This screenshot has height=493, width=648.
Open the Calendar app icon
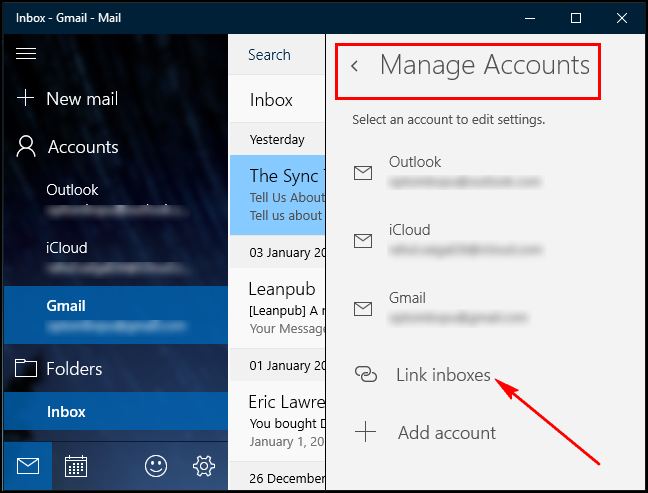[76, 466]
